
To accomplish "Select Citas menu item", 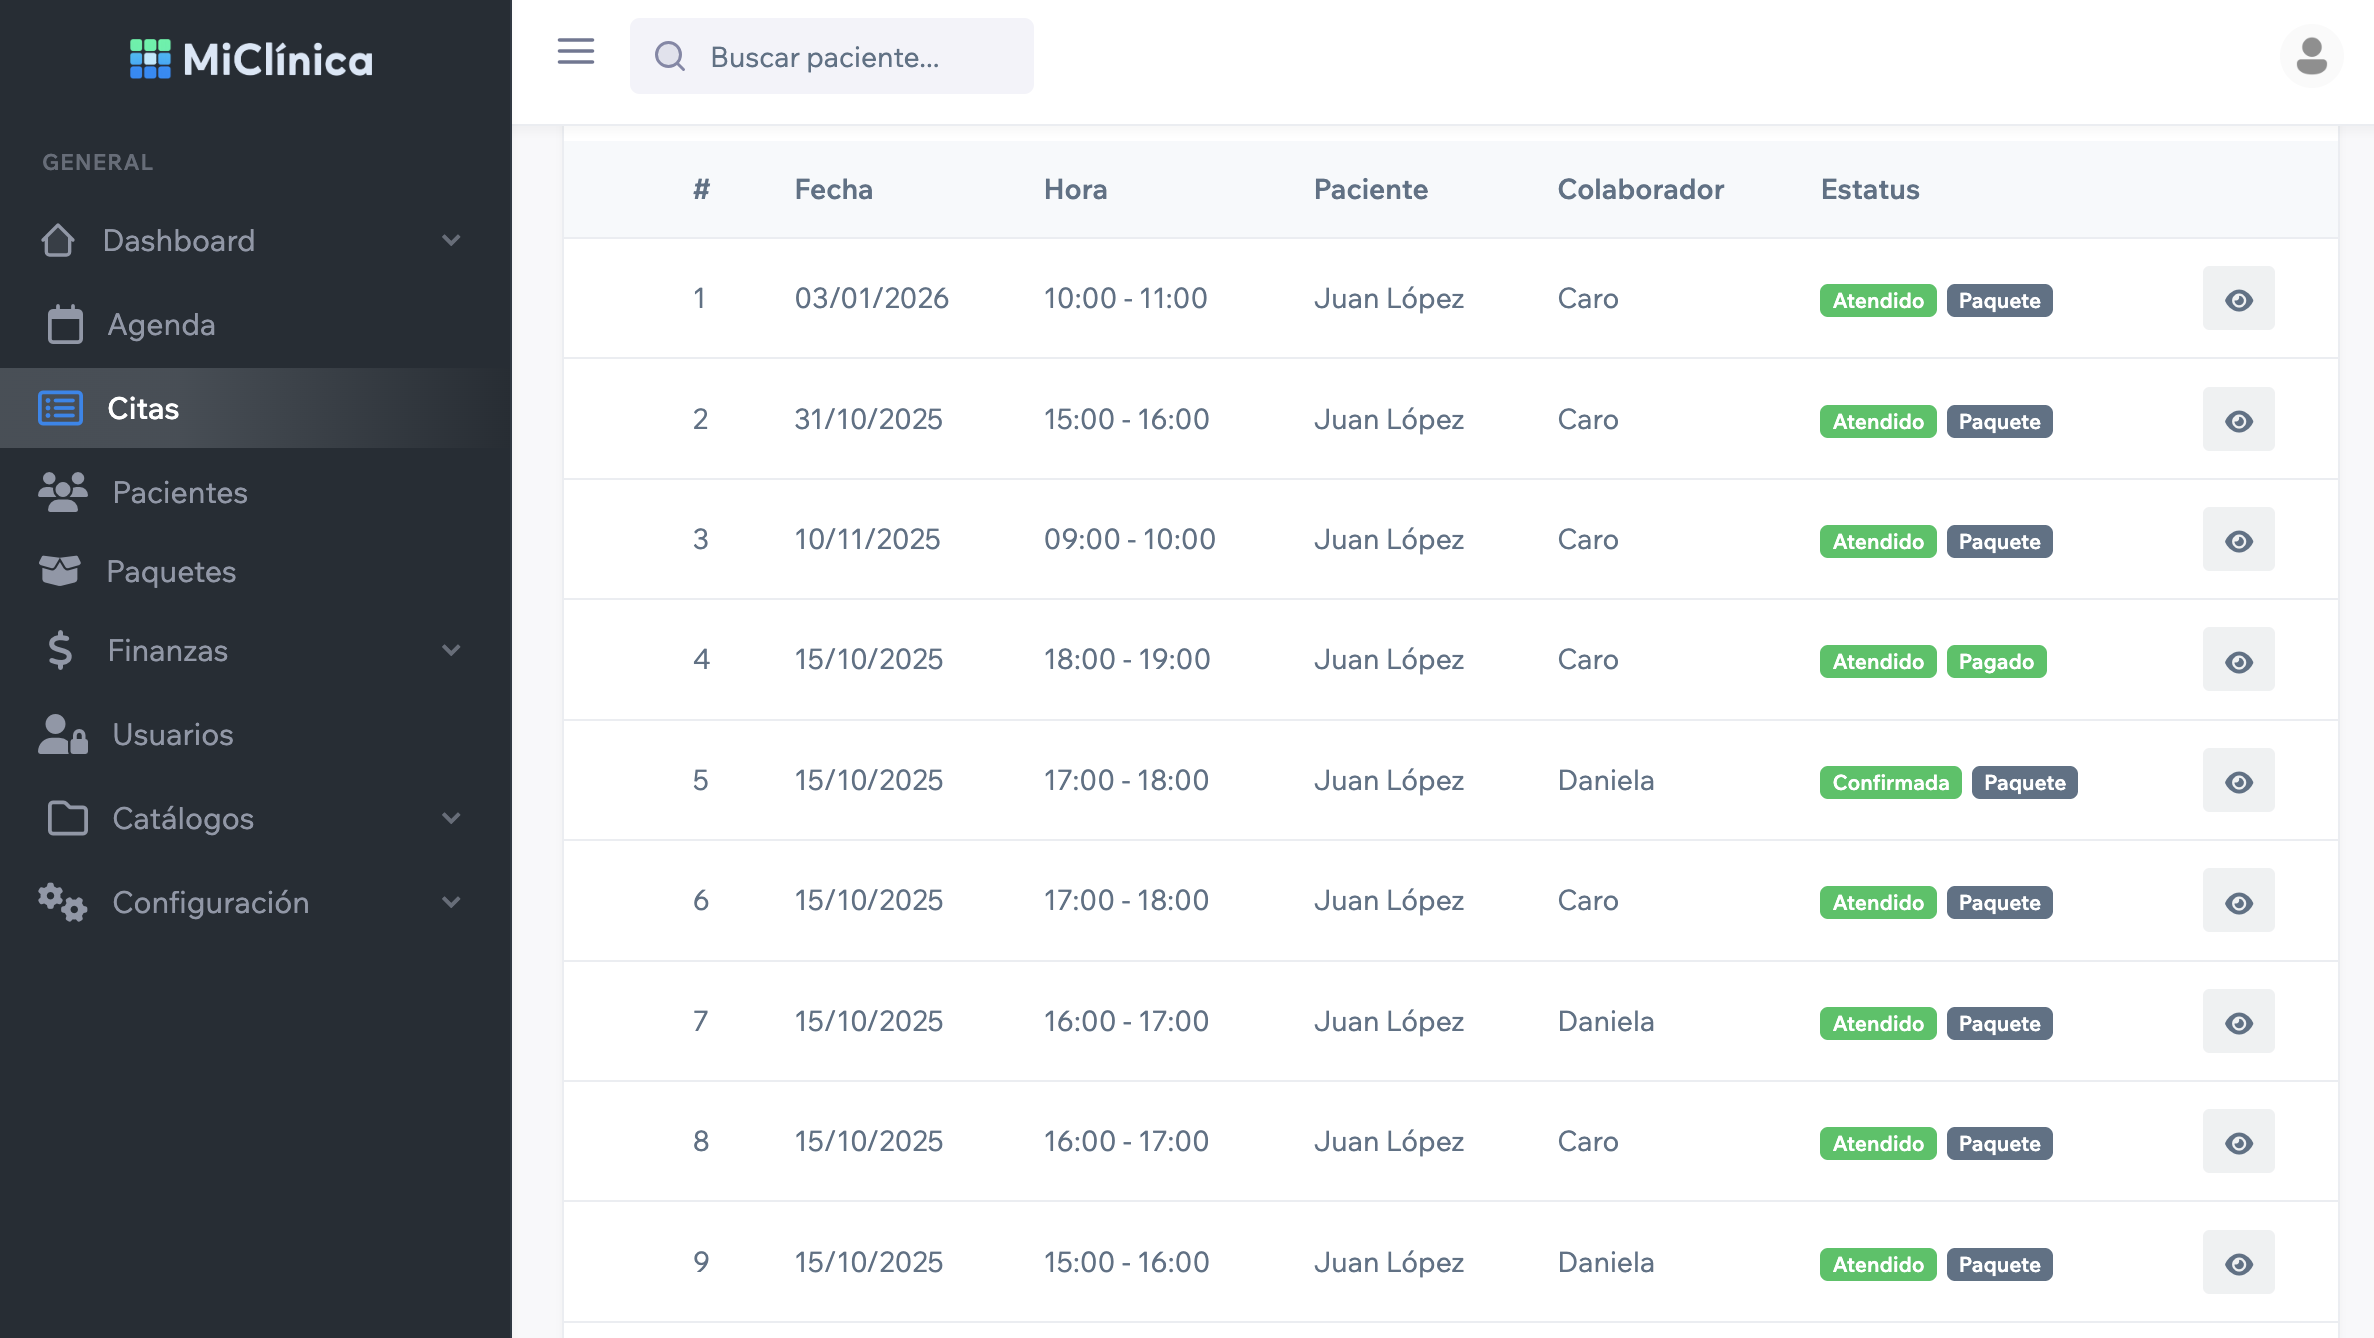I will 143,409.
